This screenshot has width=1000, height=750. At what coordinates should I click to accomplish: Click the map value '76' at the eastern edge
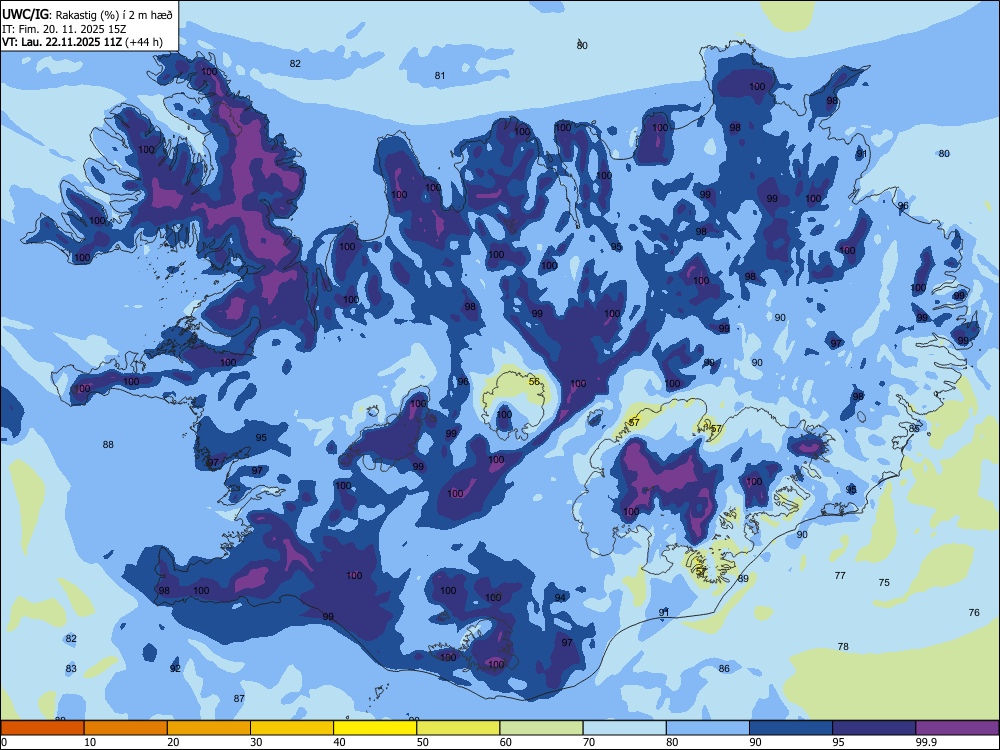974,612
